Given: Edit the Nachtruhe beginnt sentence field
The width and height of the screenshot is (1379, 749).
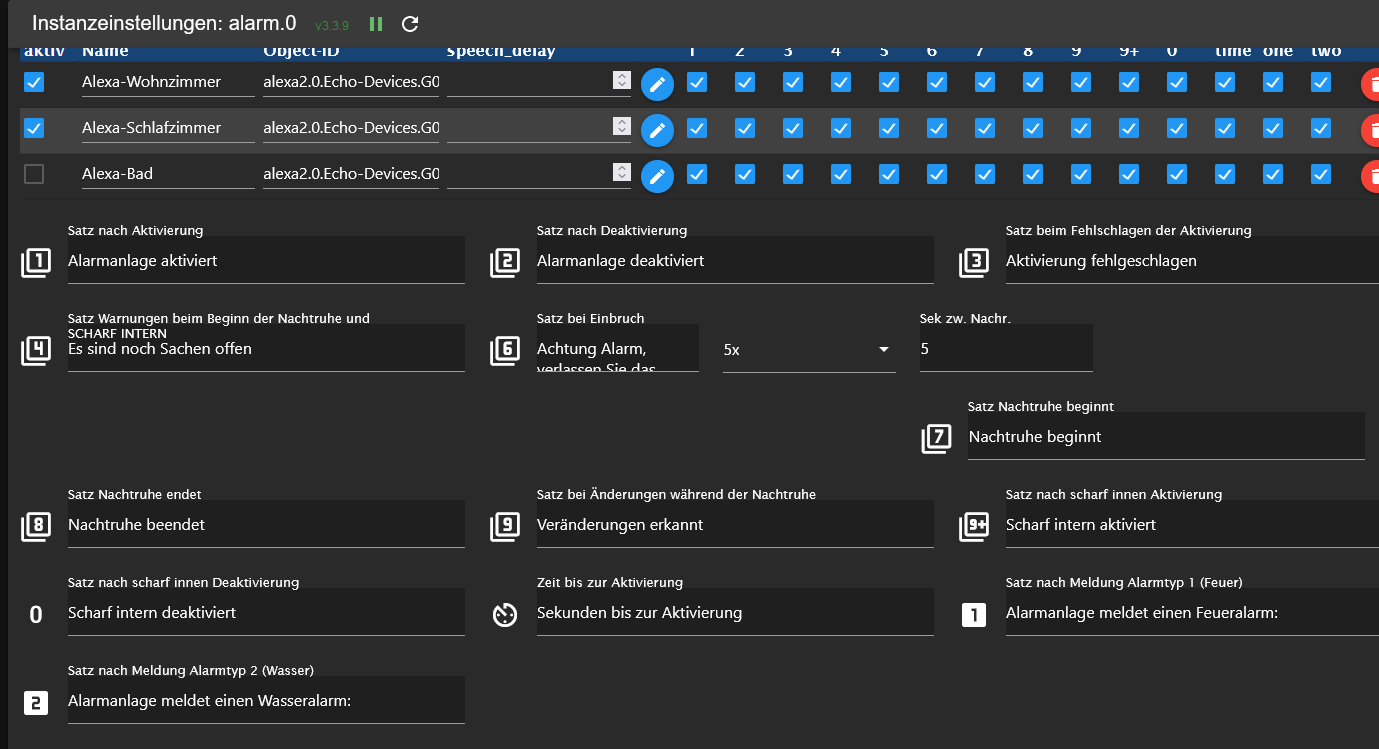Looking at the screenshot, I should coord(1166,436).
